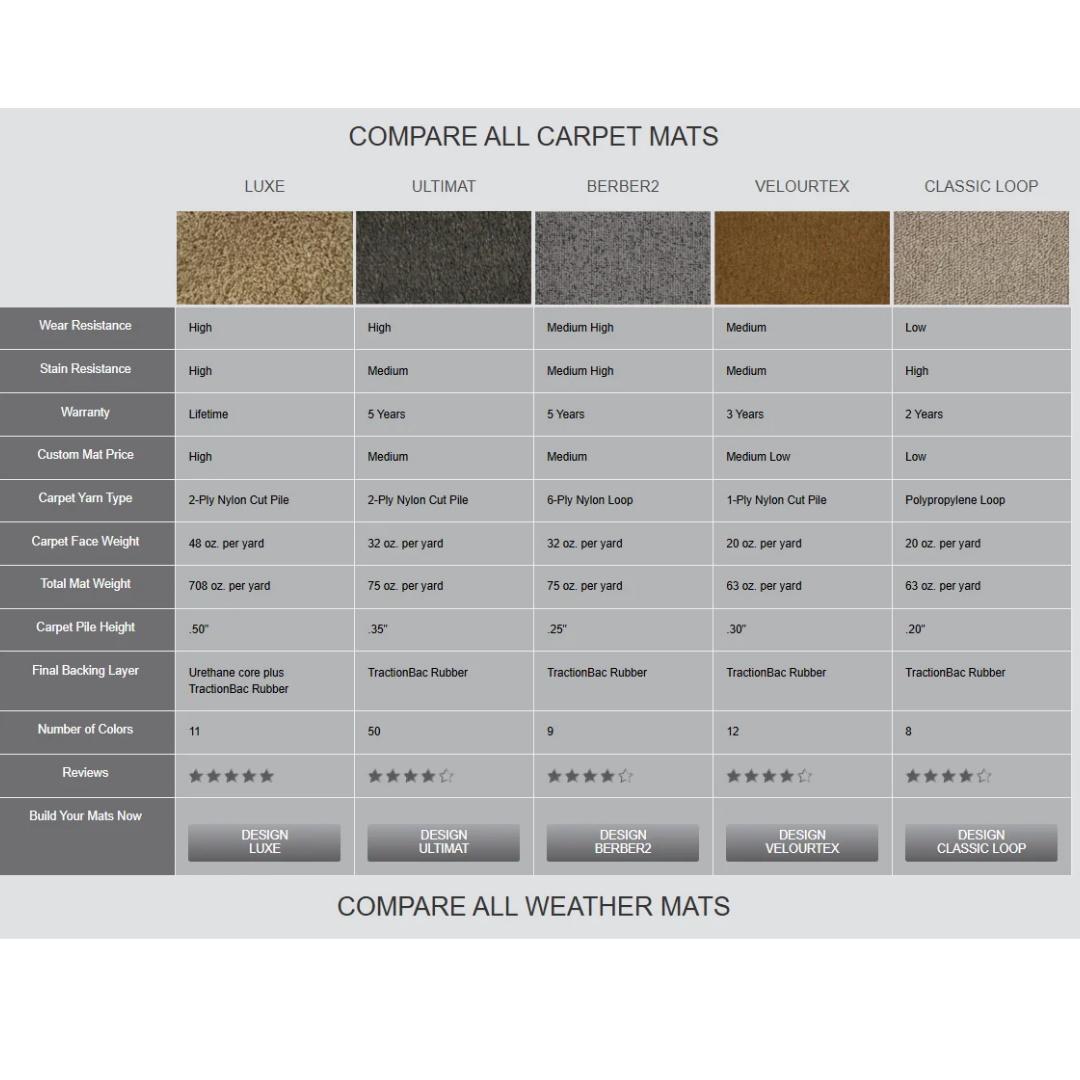Image resolution: width=1080 pixels, height=1080 pixels.
Task: View the Berber2 gray carpet sample
Action: click(623, 258)
